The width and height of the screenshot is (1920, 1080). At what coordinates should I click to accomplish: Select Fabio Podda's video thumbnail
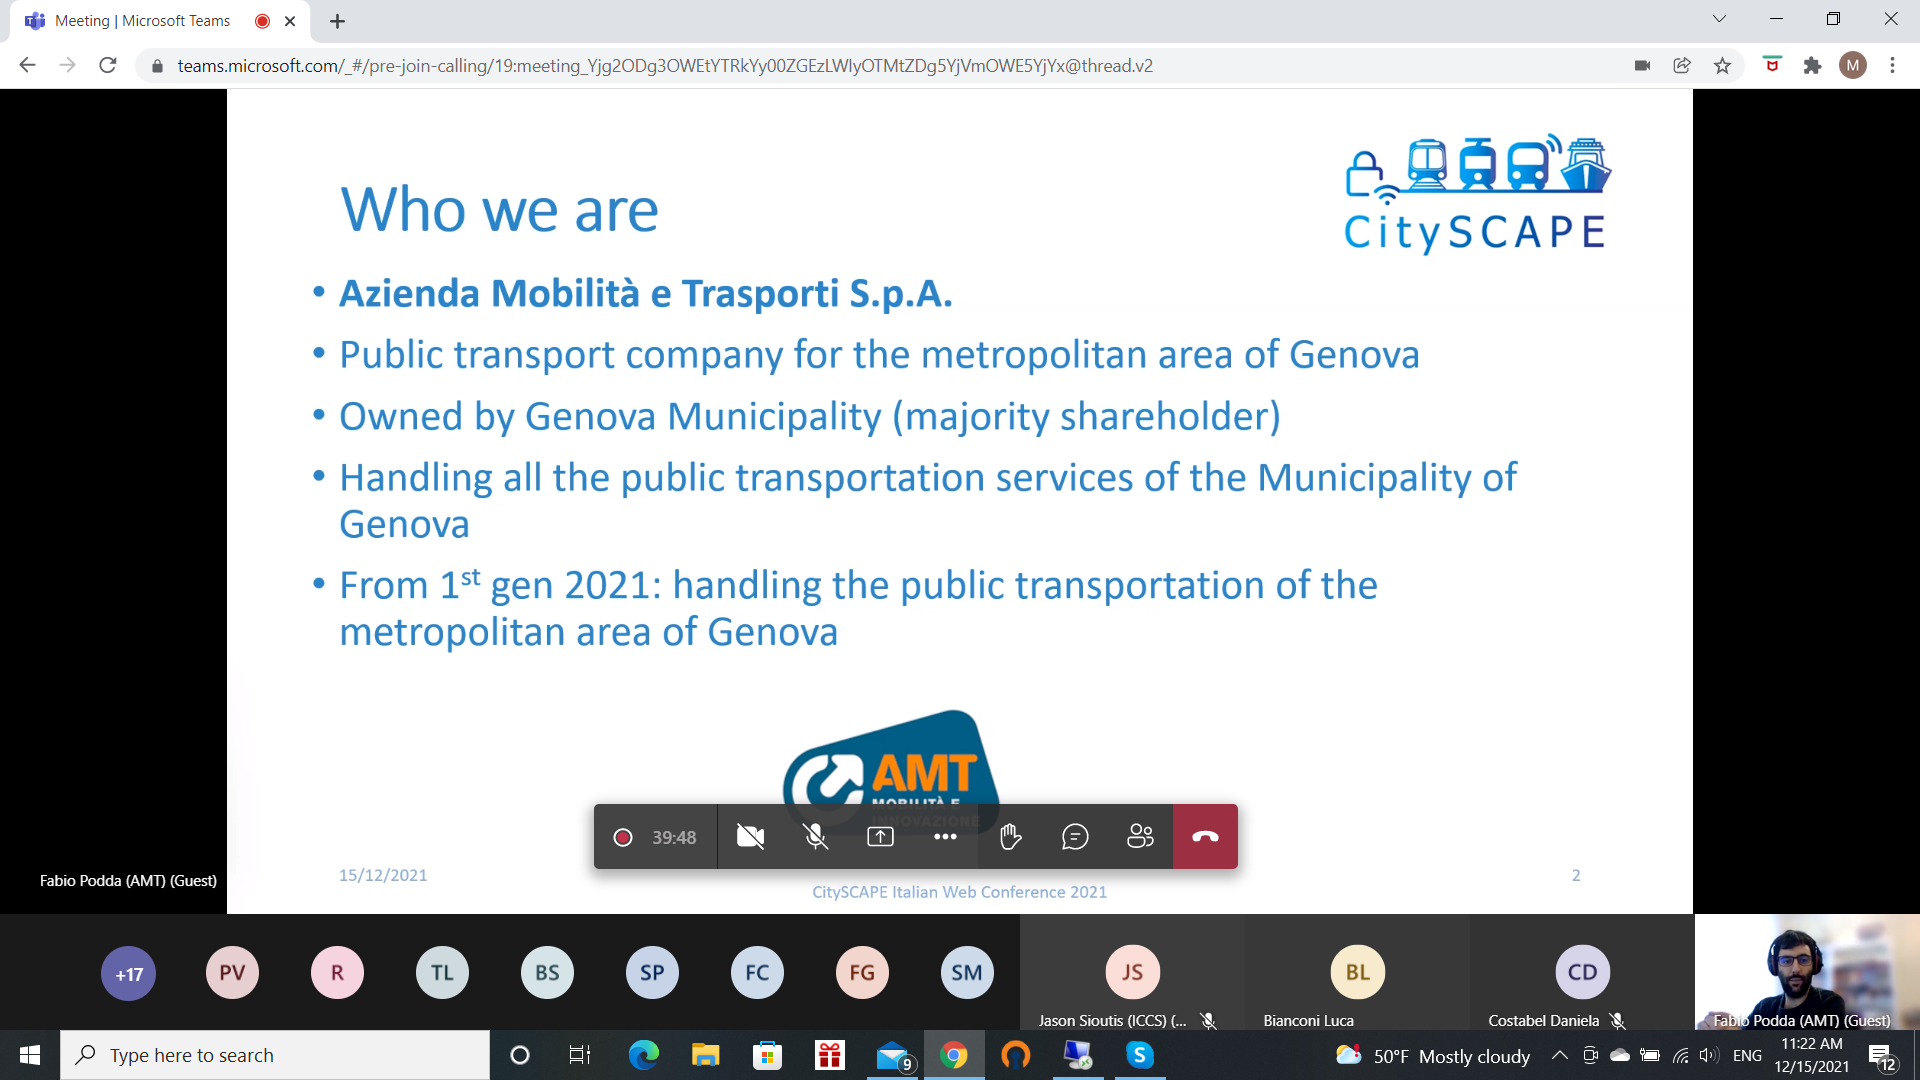(x=1806, y=972)
